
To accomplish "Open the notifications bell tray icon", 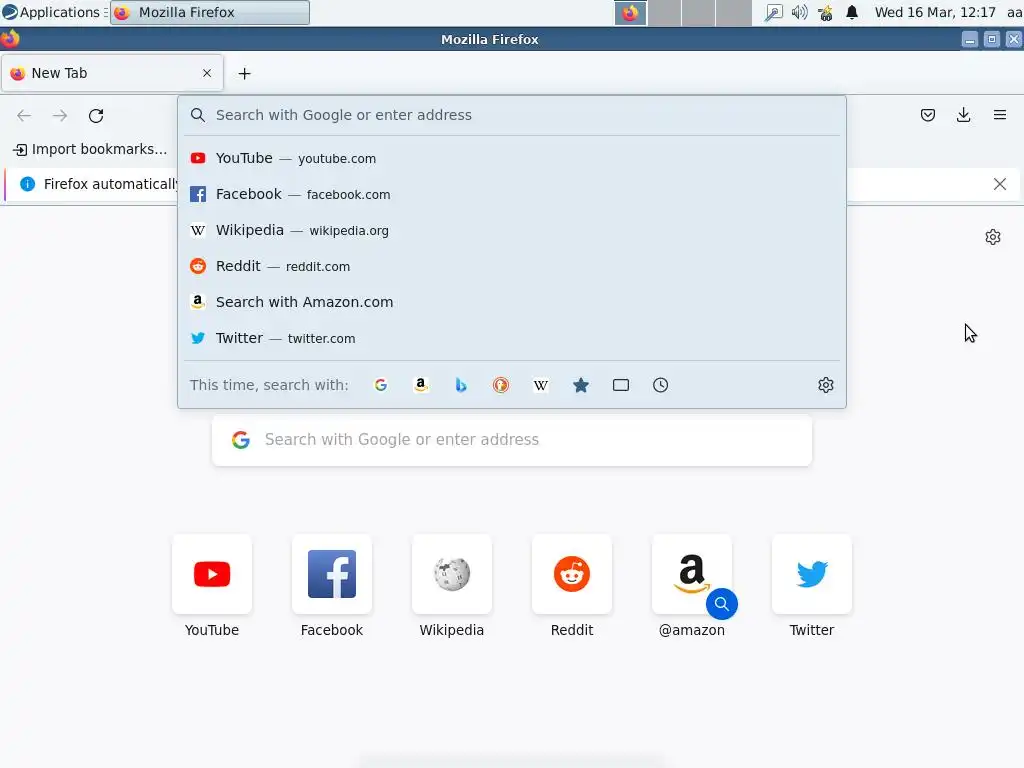I will click(852, 12).
